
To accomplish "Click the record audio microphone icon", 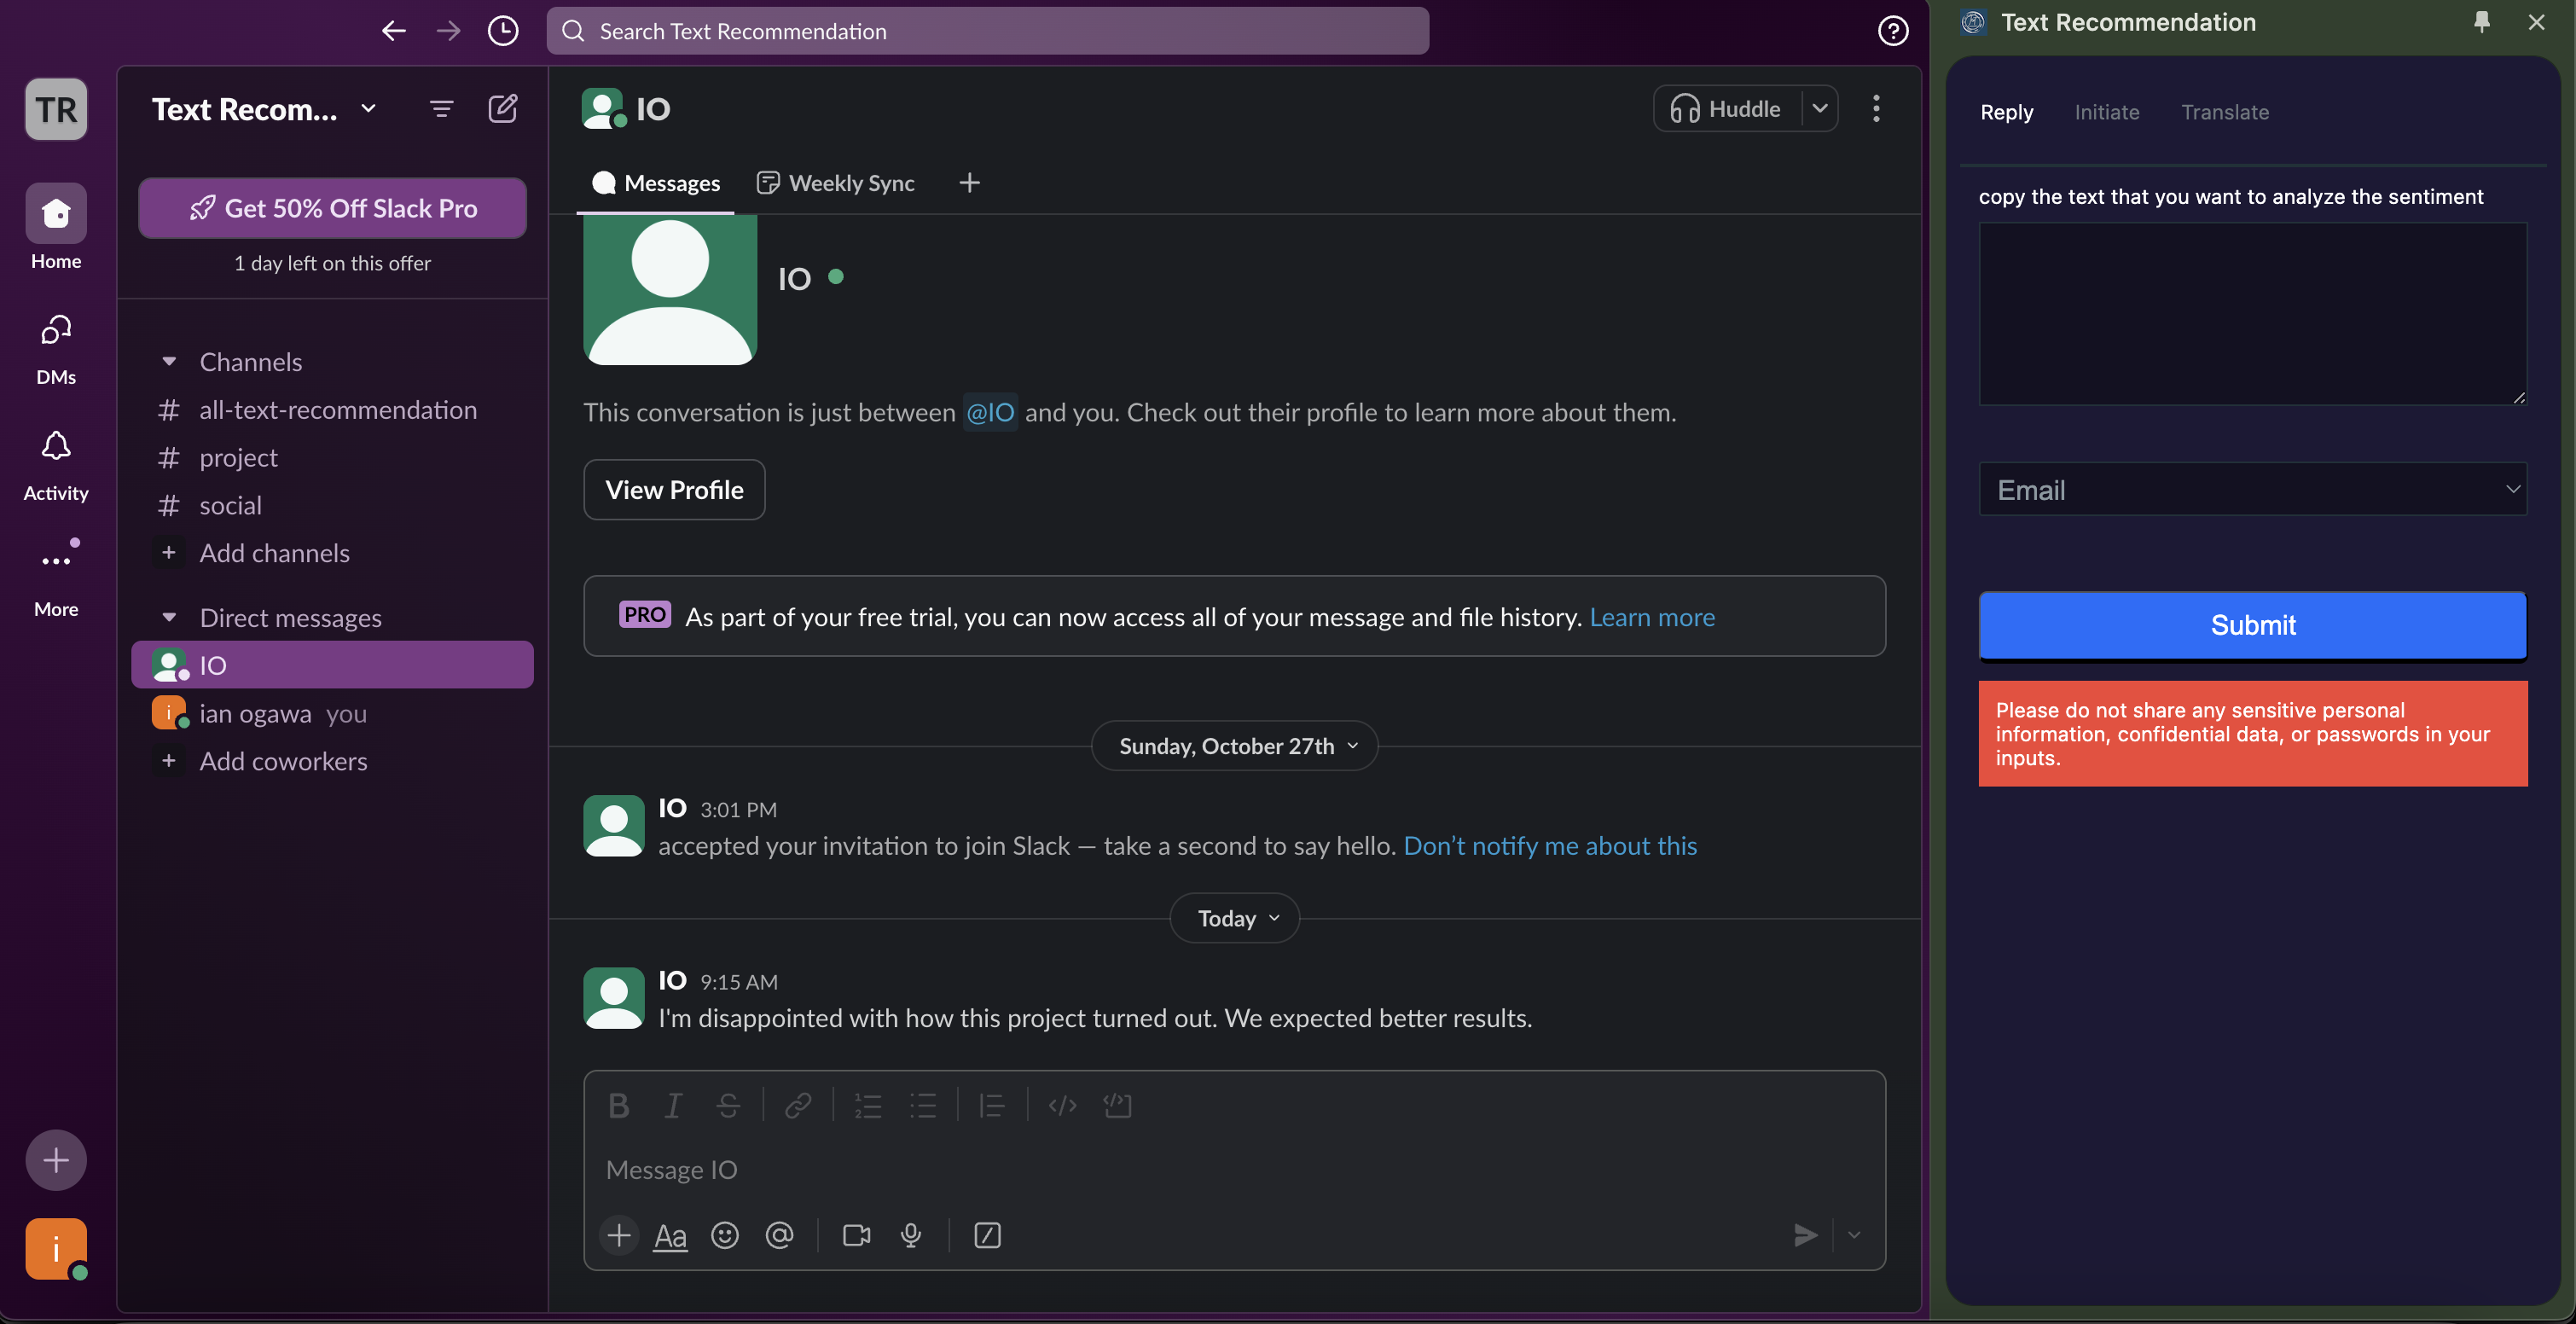I will [910, 1235].
